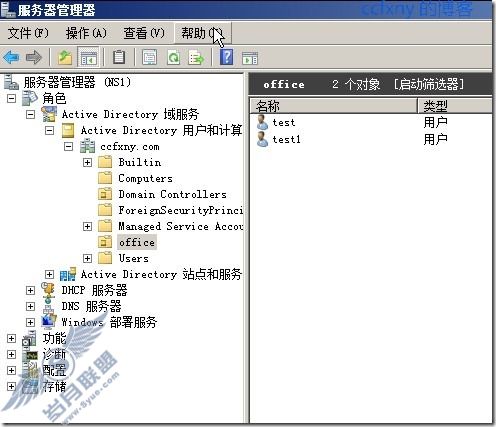Open the 操作(A) menu
This screenshot has width=496, height=427.
point(86,33)
